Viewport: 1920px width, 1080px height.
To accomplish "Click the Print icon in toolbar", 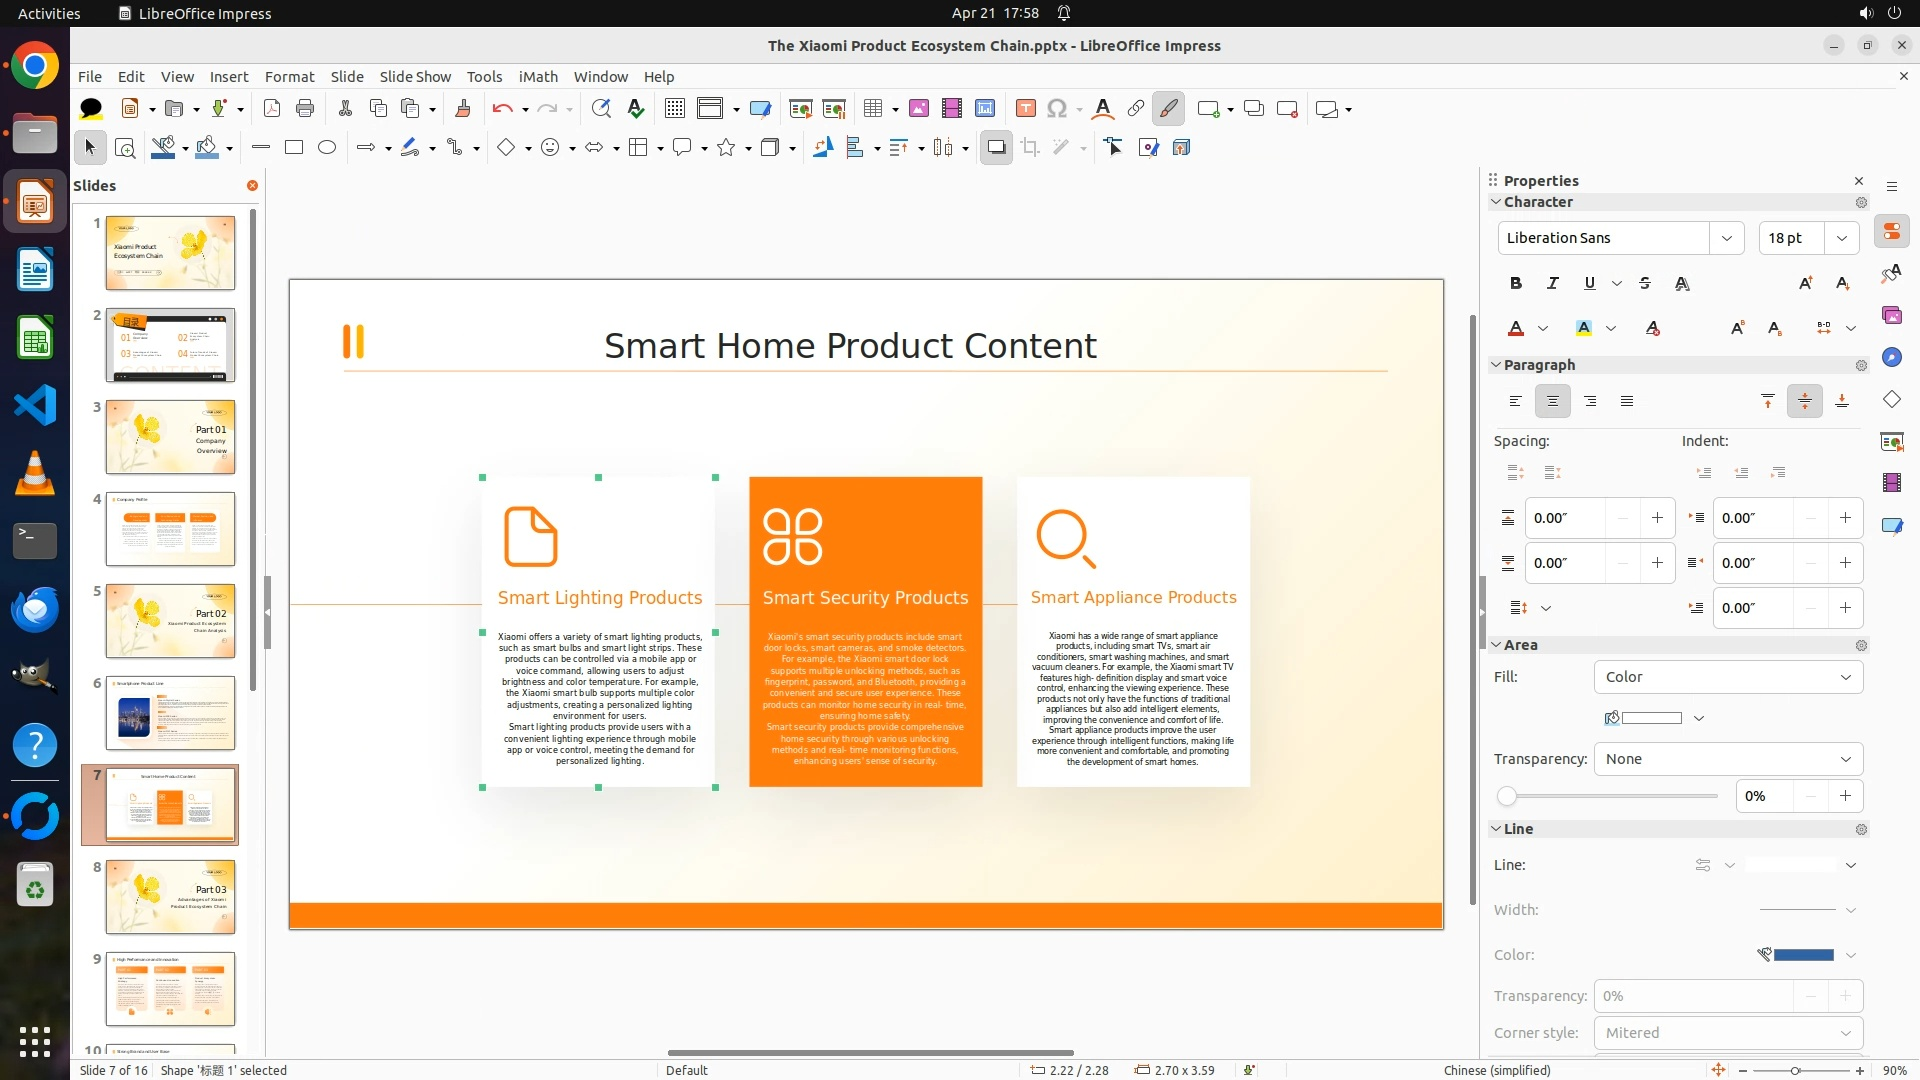I will [305, 109].
